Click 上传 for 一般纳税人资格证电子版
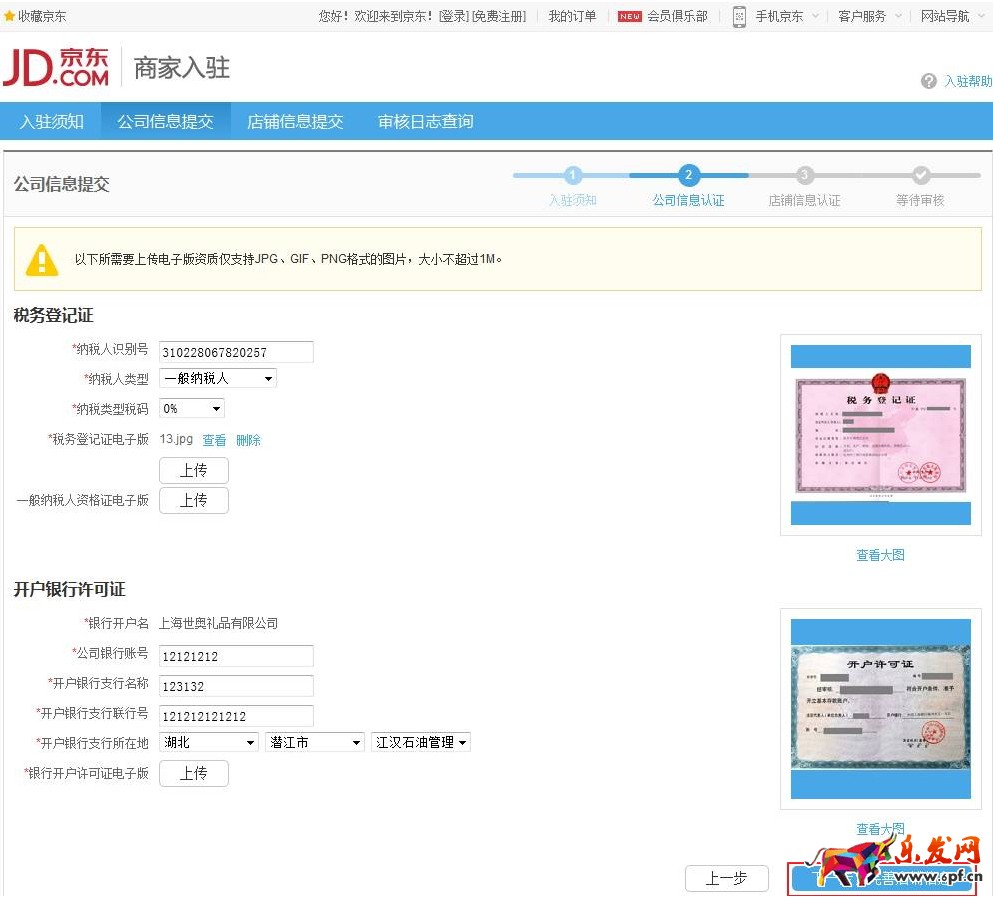993x897 pixels. click(x=193, y=500)
